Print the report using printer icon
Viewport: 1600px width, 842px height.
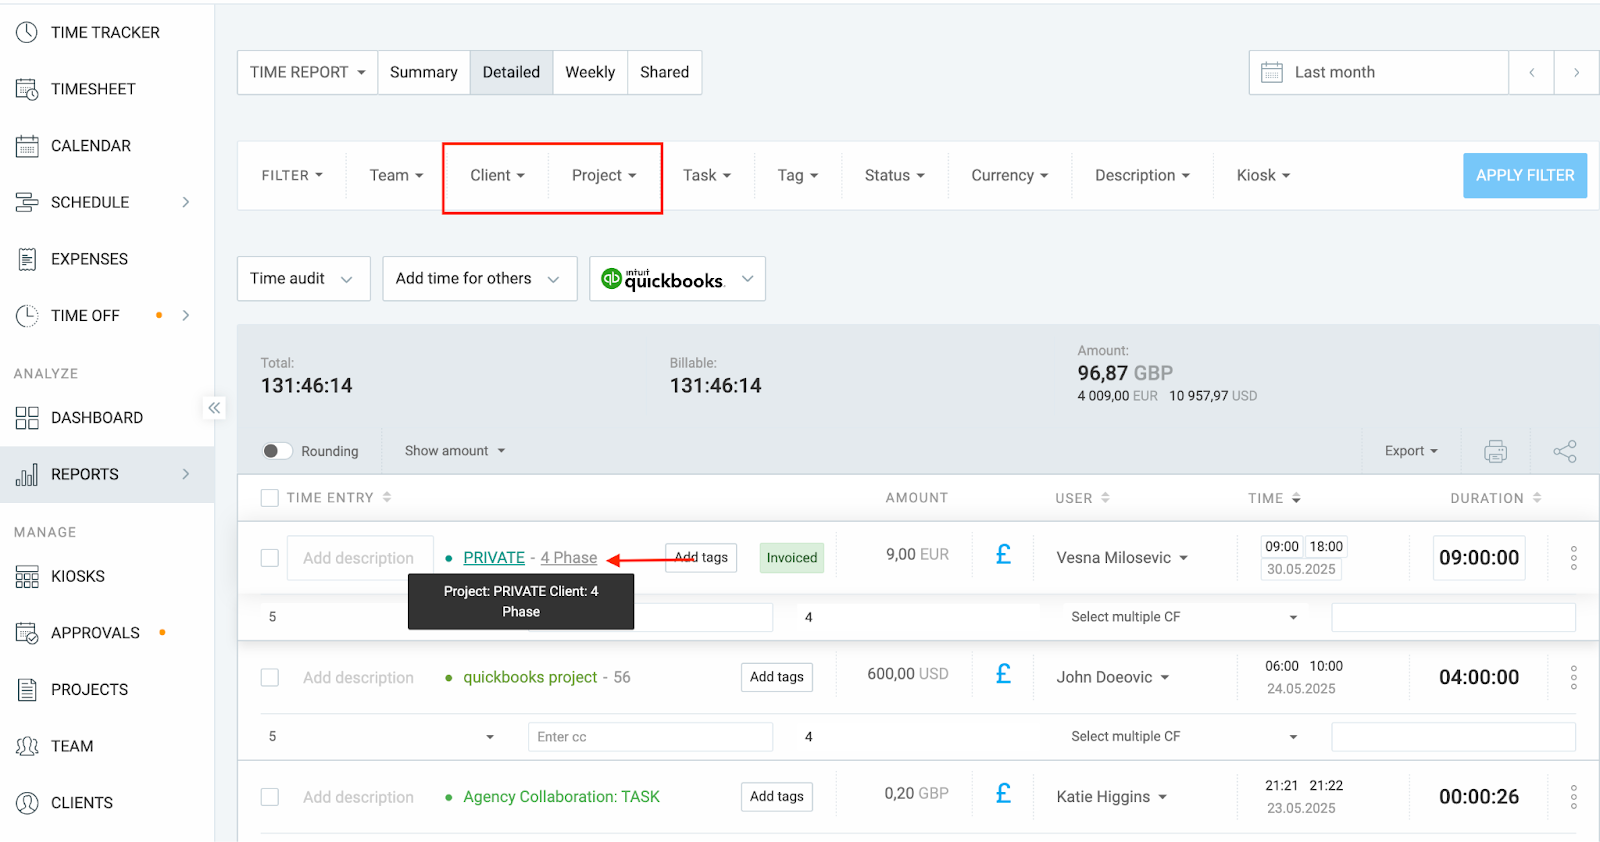click(x=1496, y=451)
